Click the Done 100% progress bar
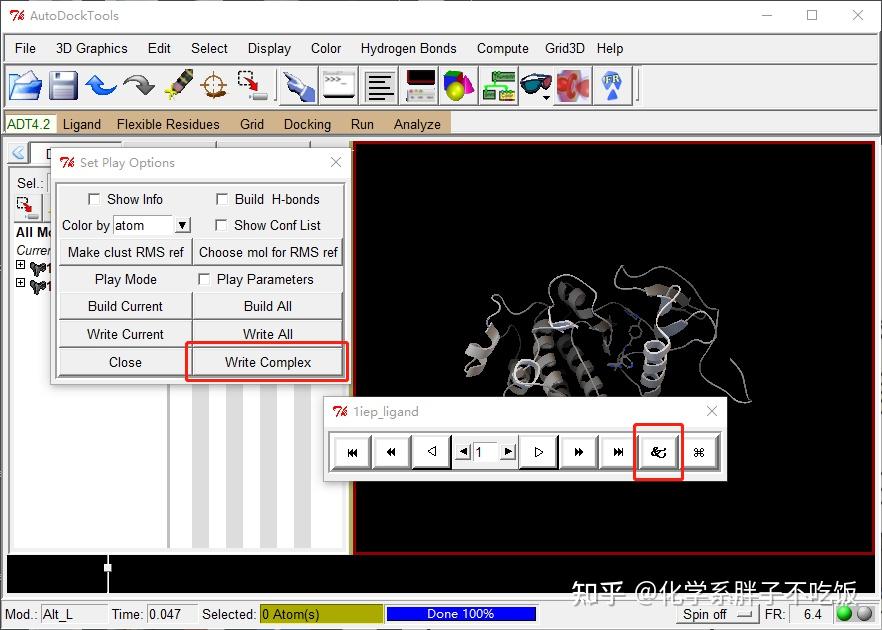The height and width of the screenshot is (630, 882). (462, 613)
